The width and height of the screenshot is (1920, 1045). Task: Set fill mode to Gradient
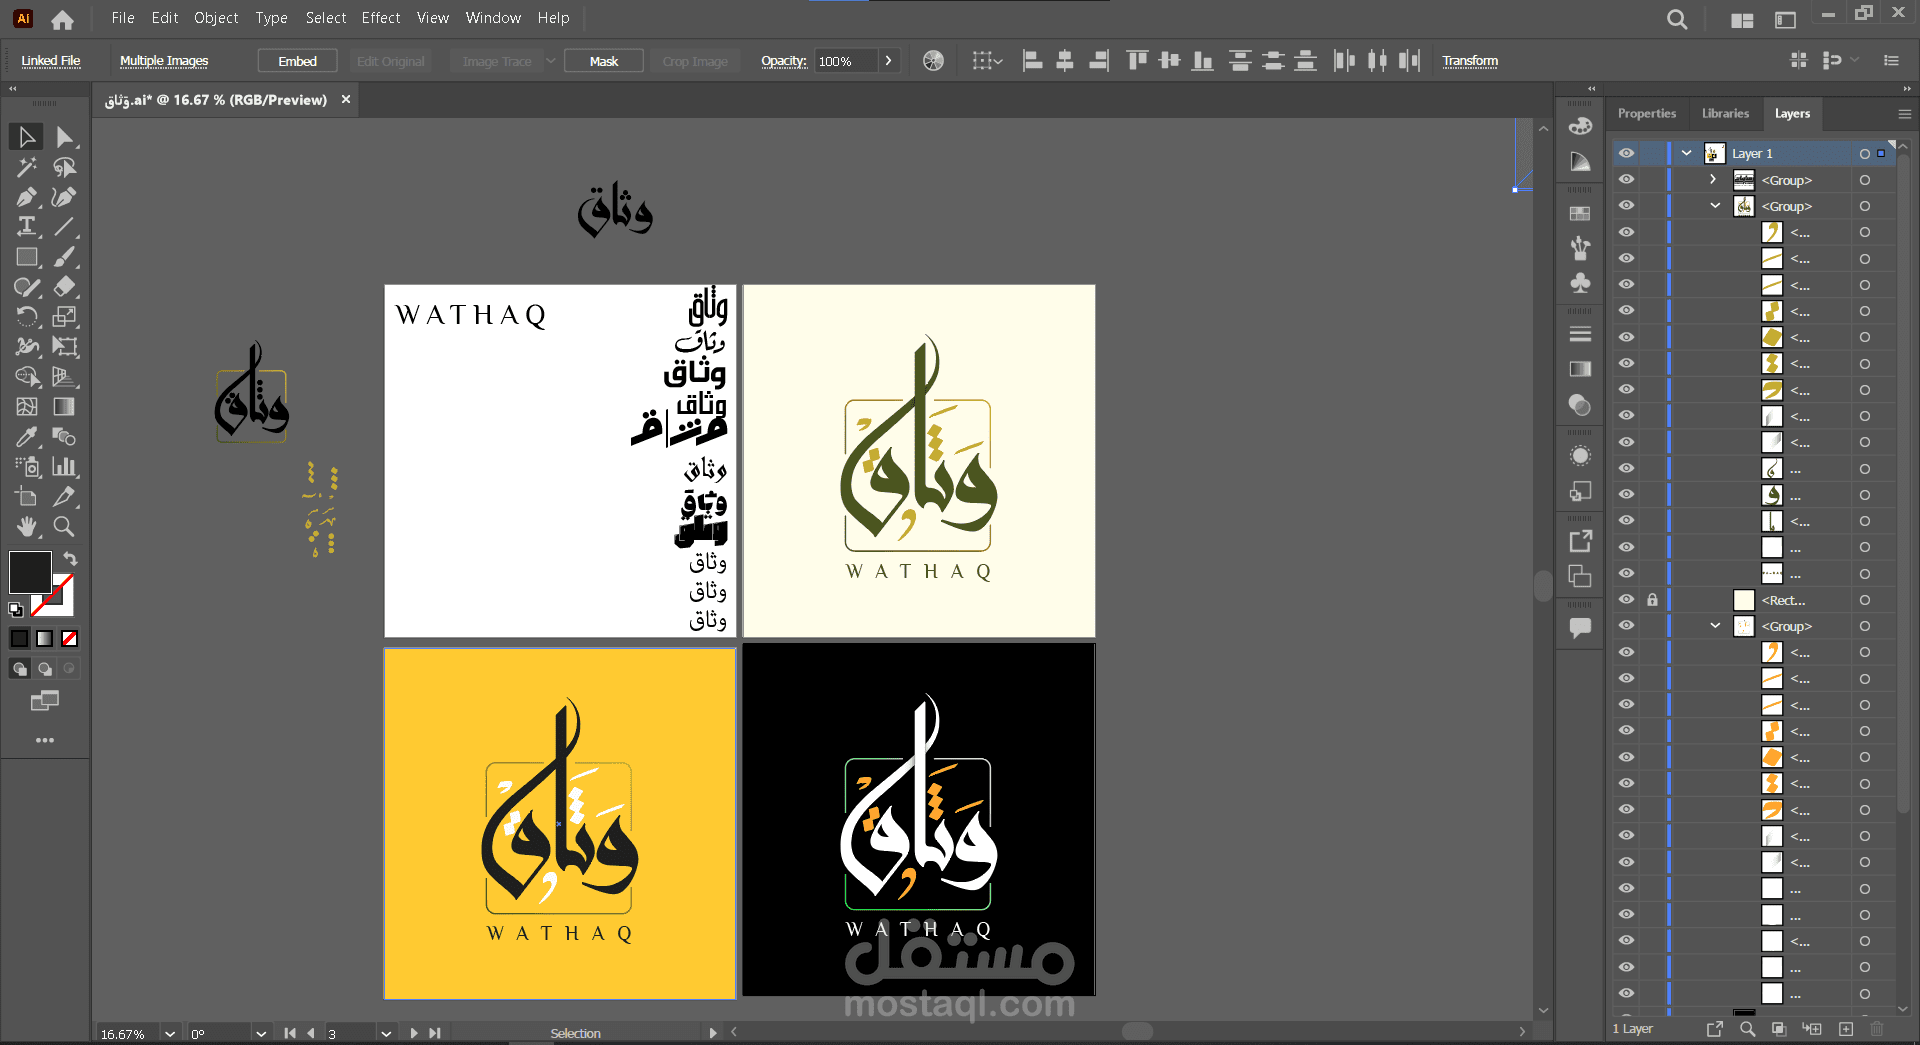tap(44, 638)
